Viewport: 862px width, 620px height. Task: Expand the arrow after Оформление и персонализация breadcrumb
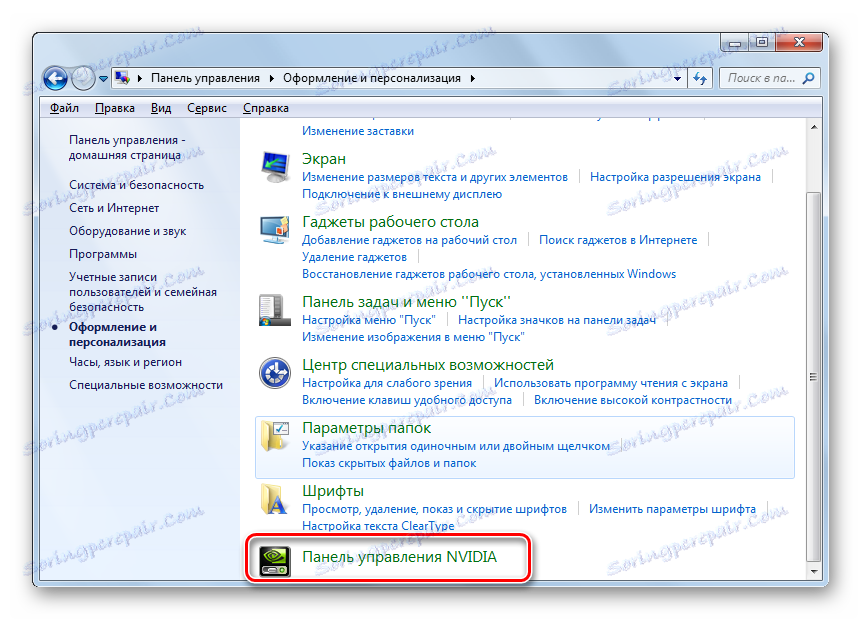point(473,79)
